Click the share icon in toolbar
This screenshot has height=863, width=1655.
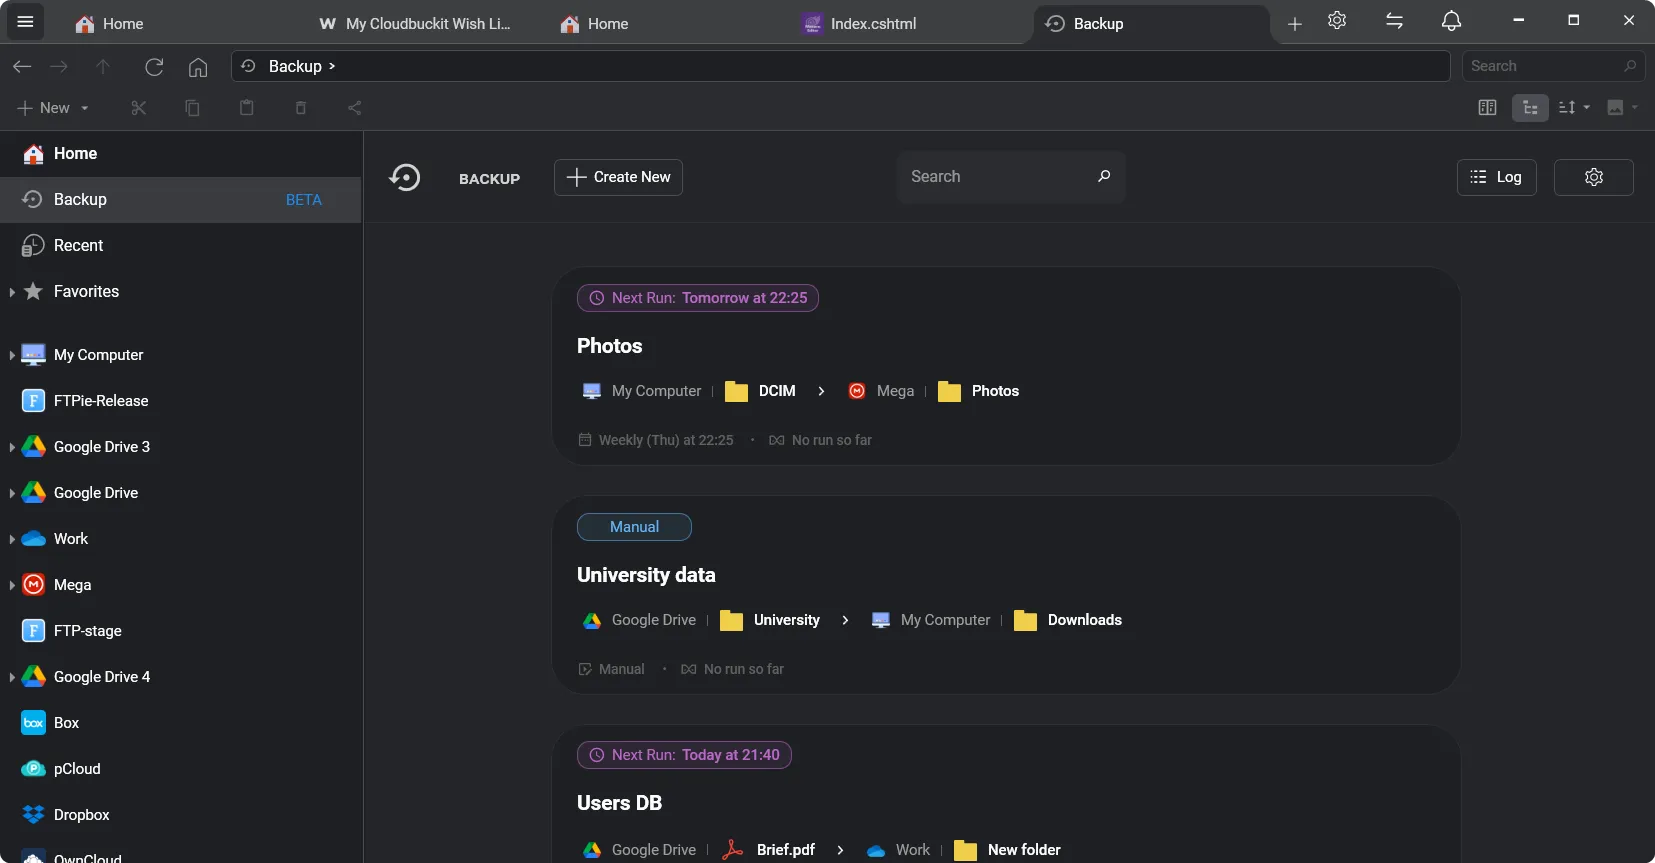pyautogui.click(x=354, y=107)
